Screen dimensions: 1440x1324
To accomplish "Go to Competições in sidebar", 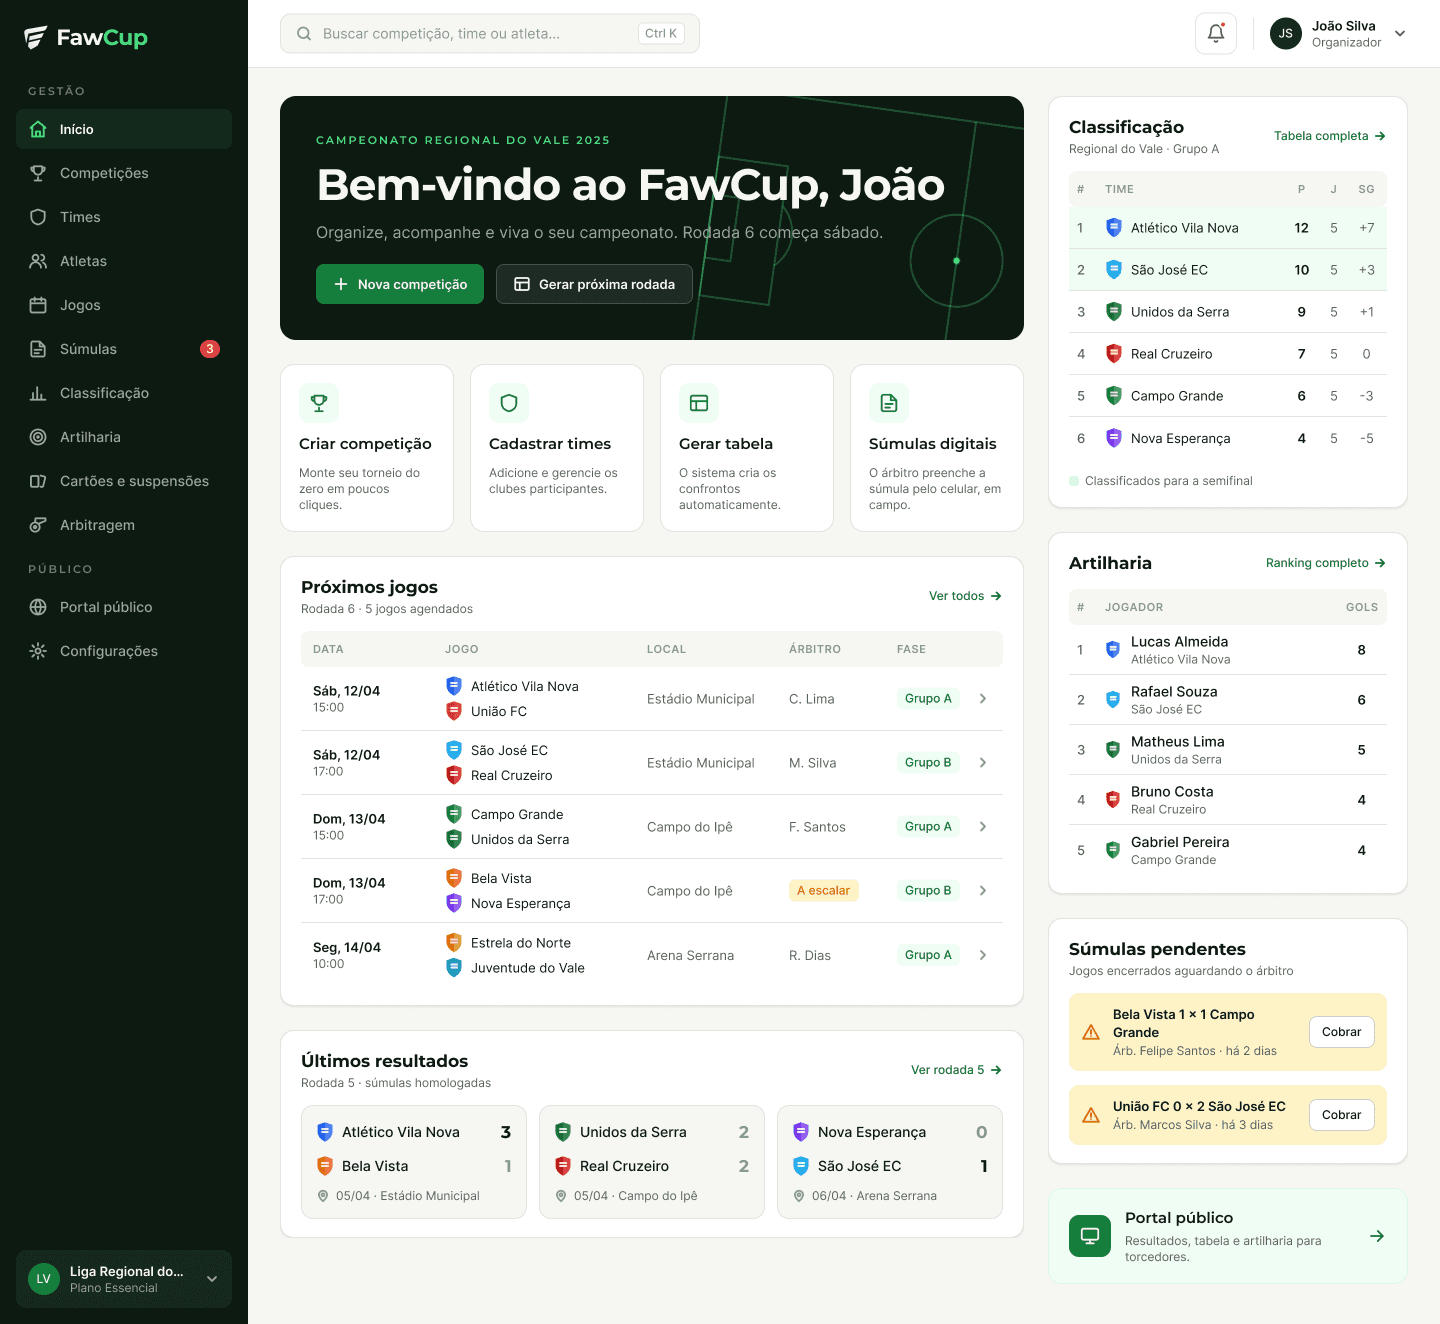I will pos(124,173).
